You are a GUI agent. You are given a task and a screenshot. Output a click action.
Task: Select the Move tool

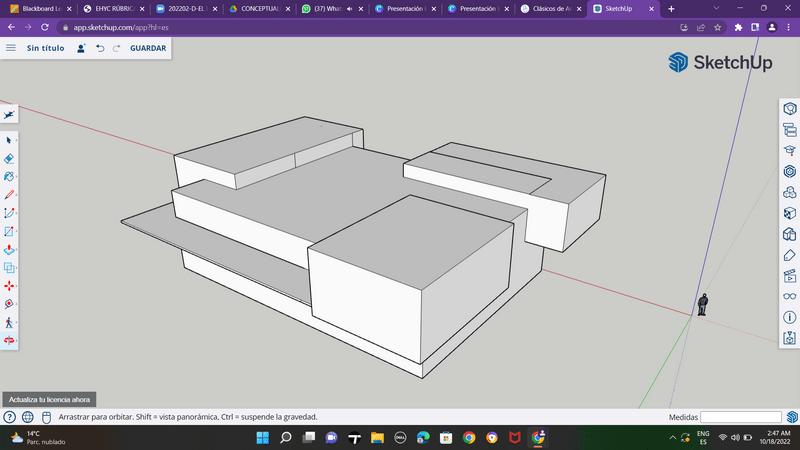point(9,286)
